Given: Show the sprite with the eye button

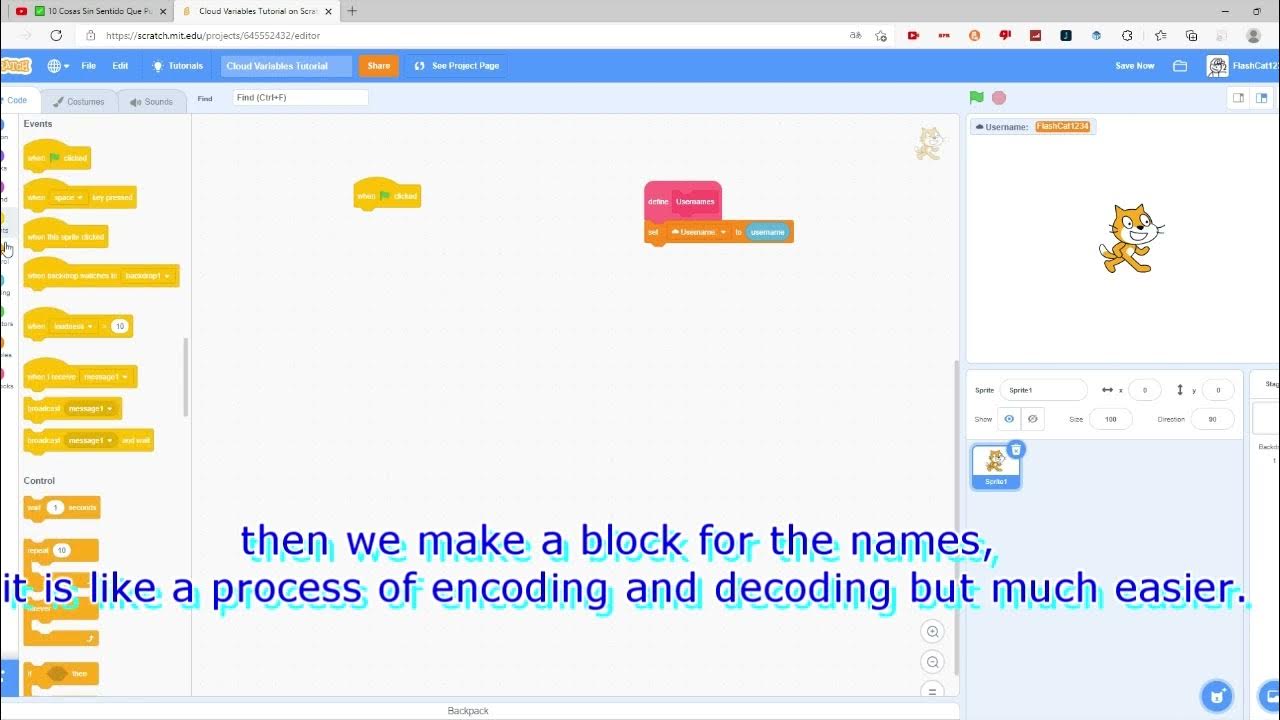Looking at the screenshot, I should pyautogui.click(x=1009, y=419).
